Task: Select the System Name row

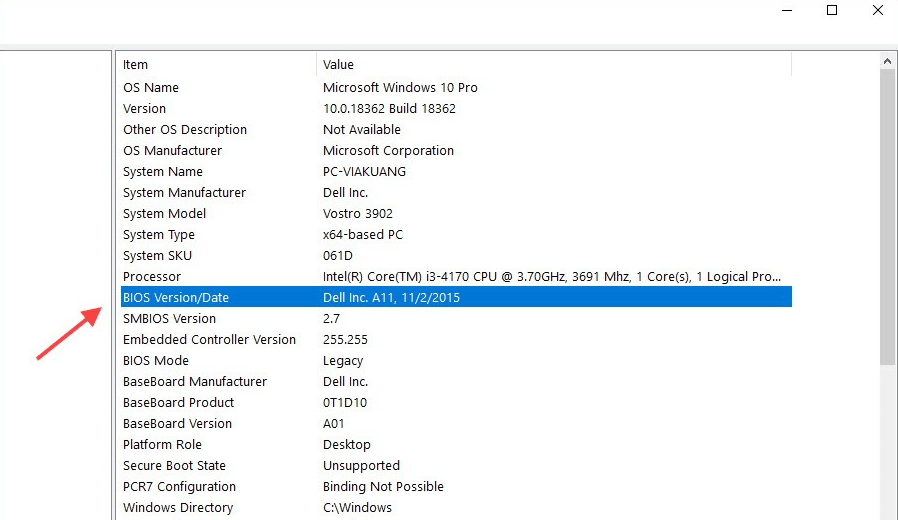Action: click(x=456, y=172)
